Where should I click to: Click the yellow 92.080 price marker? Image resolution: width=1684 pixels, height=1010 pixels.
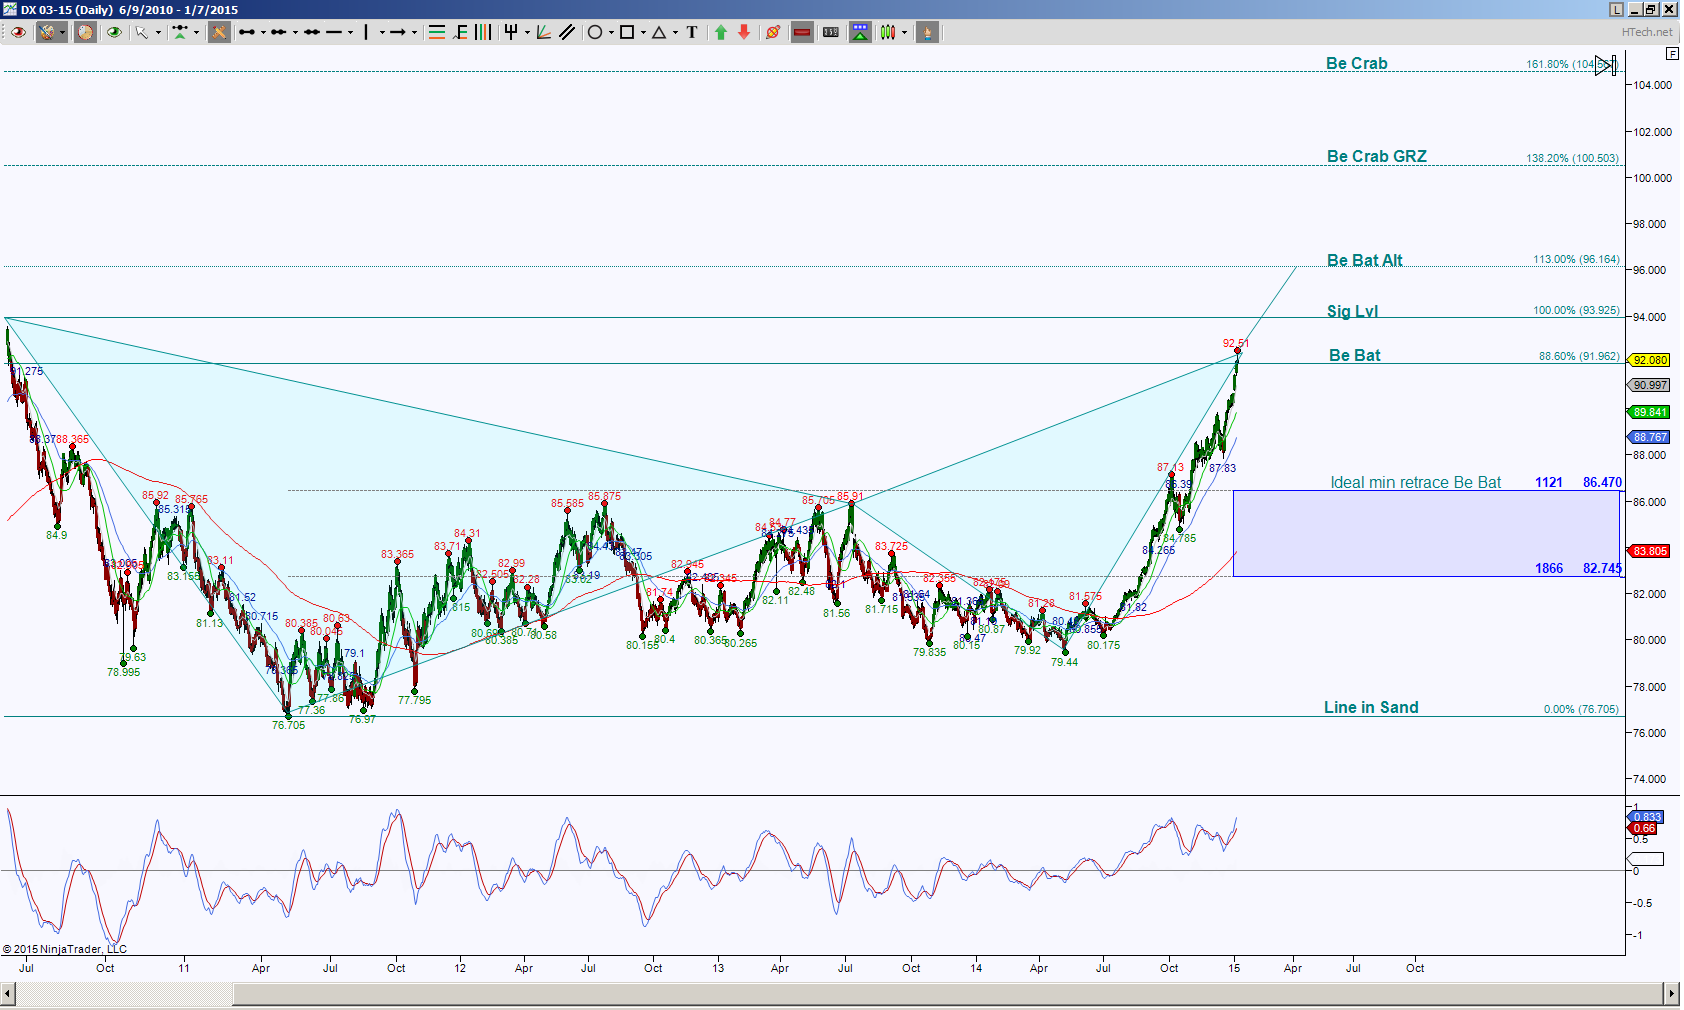pos(1649,360)
